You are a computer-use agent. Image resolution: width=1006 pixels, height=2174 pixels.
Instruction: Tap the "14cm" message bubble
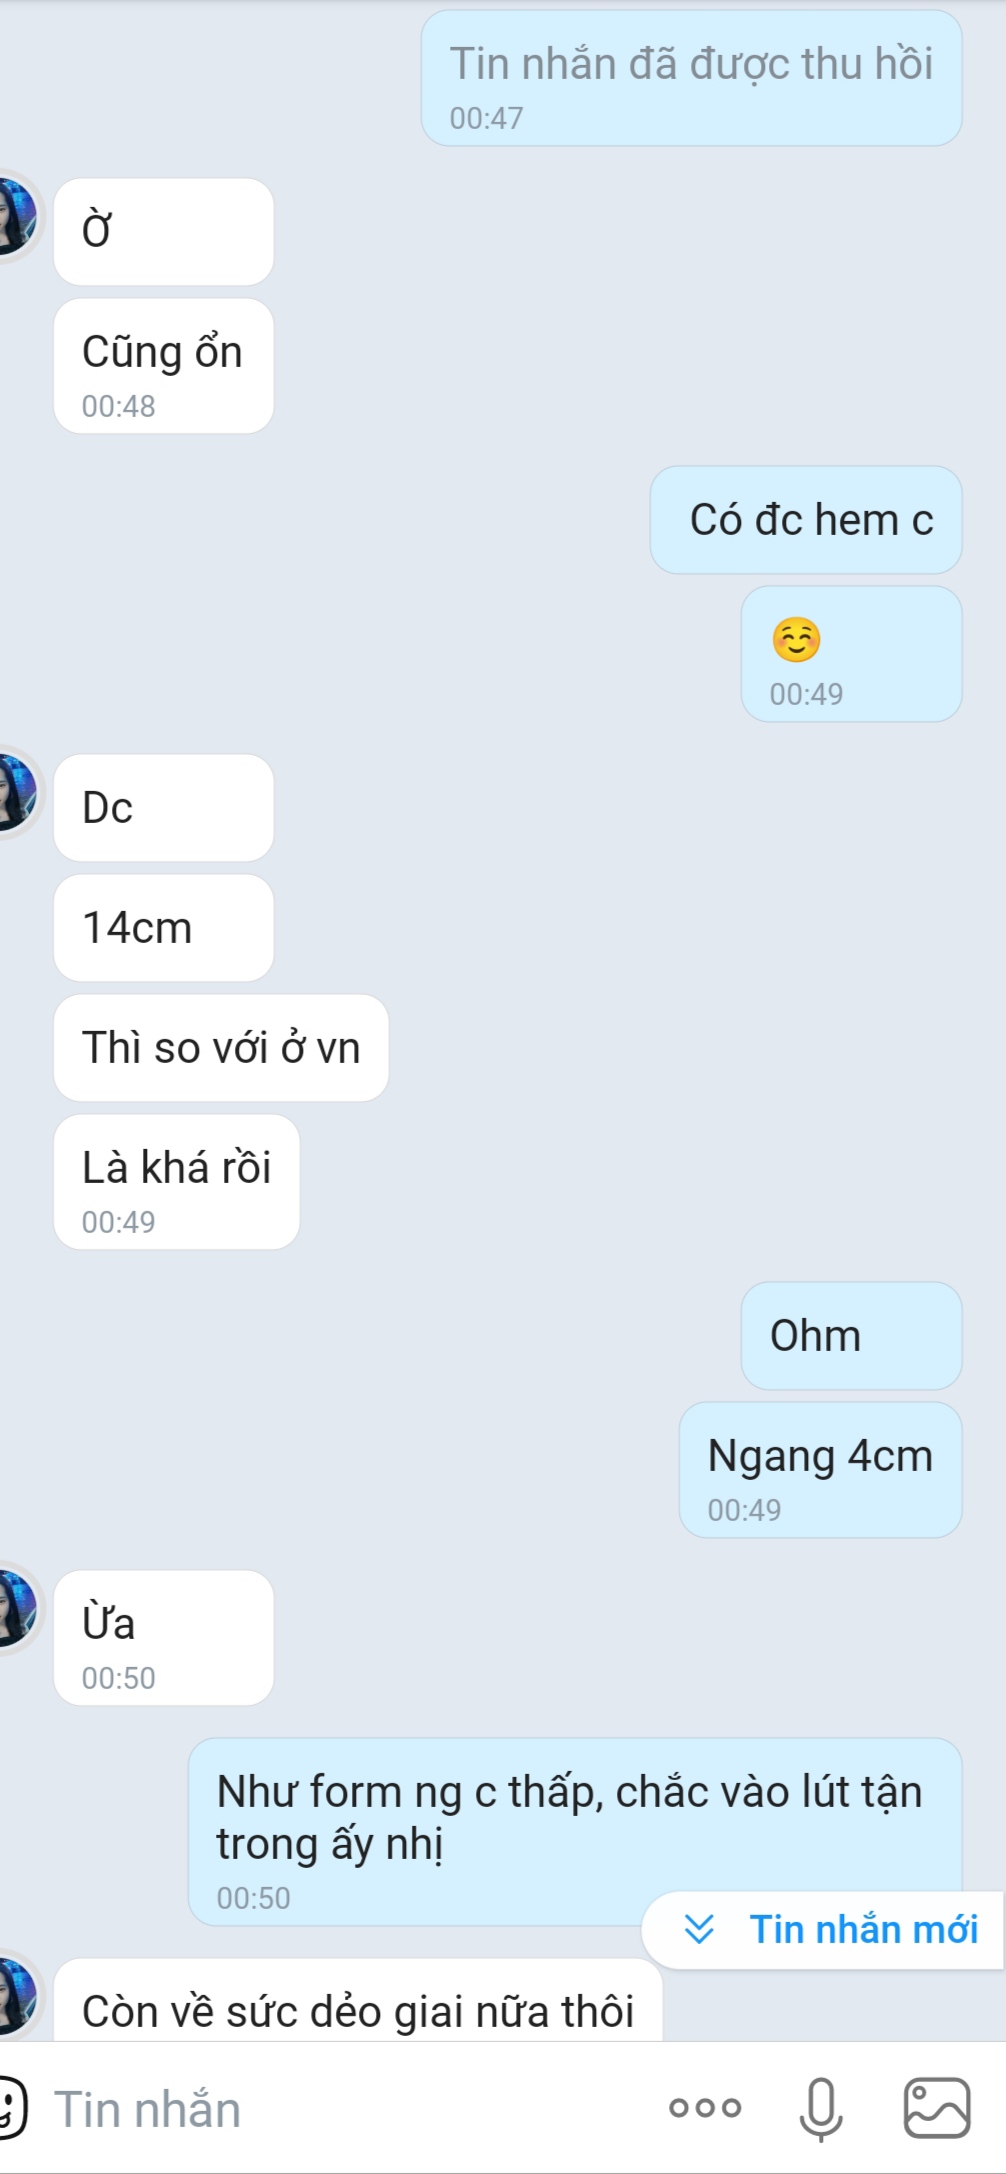click(163, 928)
